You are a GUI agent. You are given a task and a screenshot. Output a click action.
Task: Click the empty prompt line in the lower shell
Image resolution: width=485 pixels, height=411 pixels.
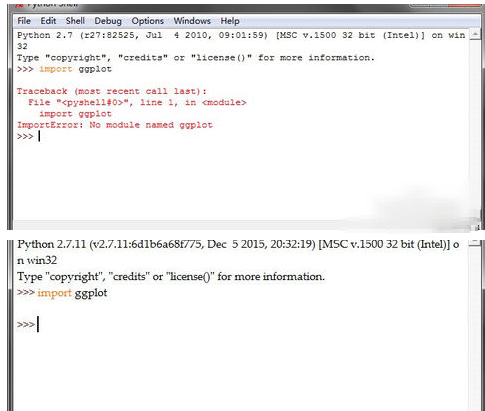point(28,324)
